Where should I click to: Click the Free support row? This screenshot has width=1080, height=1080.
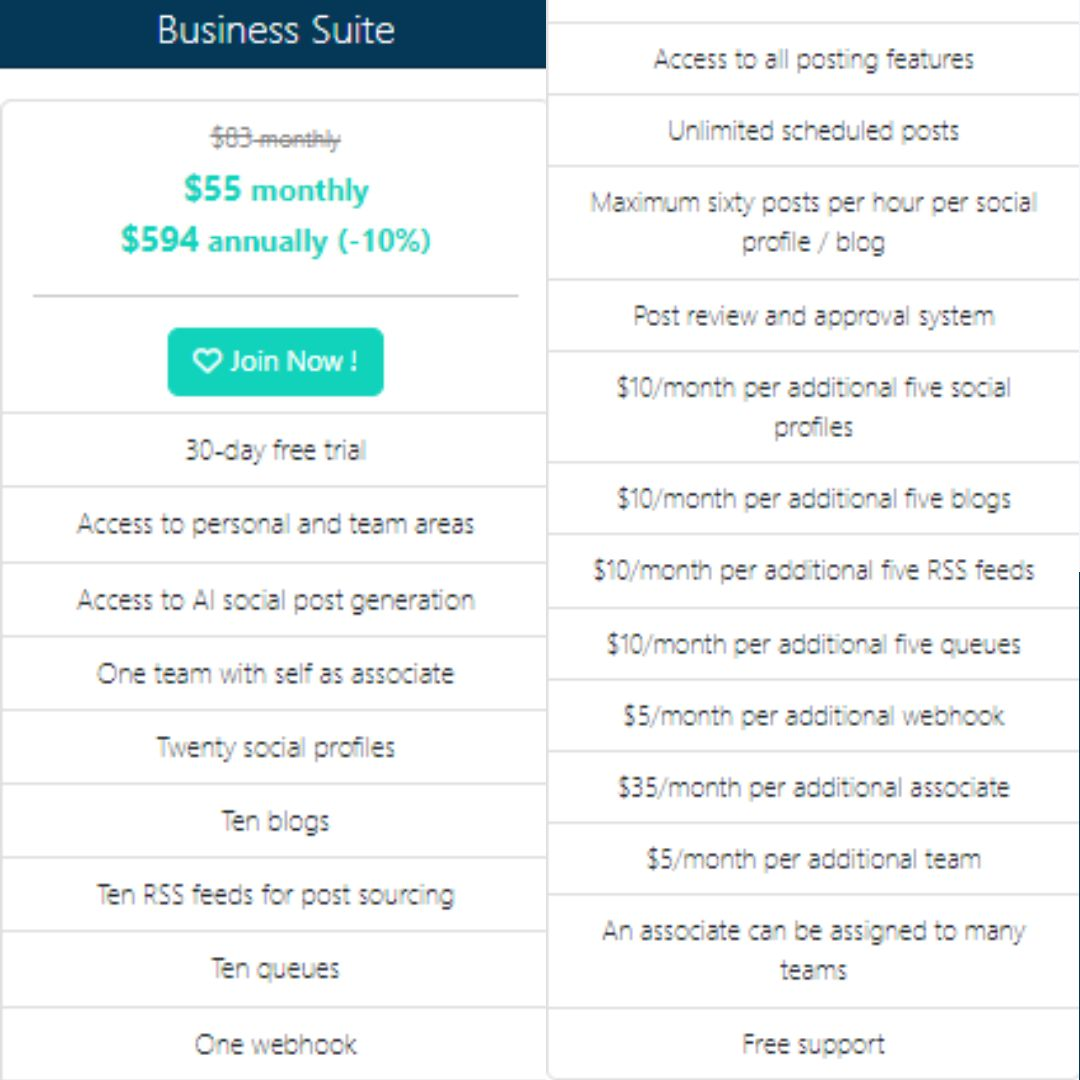(x=813, y=1044)
